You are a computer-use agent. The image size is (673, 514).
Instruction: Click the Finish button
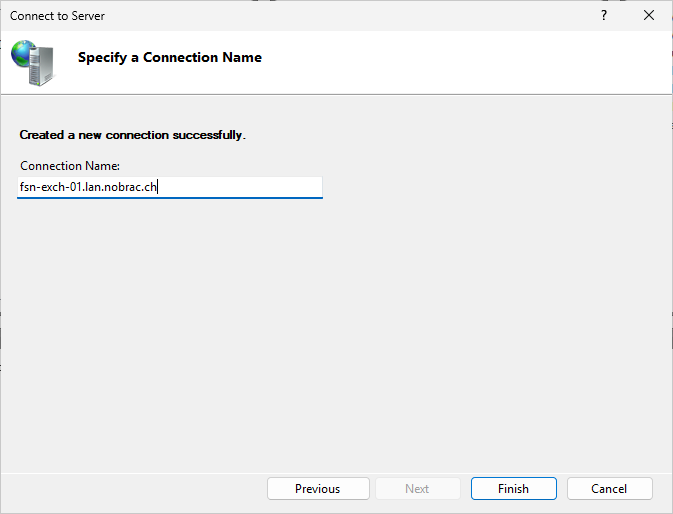coord(513,489)
